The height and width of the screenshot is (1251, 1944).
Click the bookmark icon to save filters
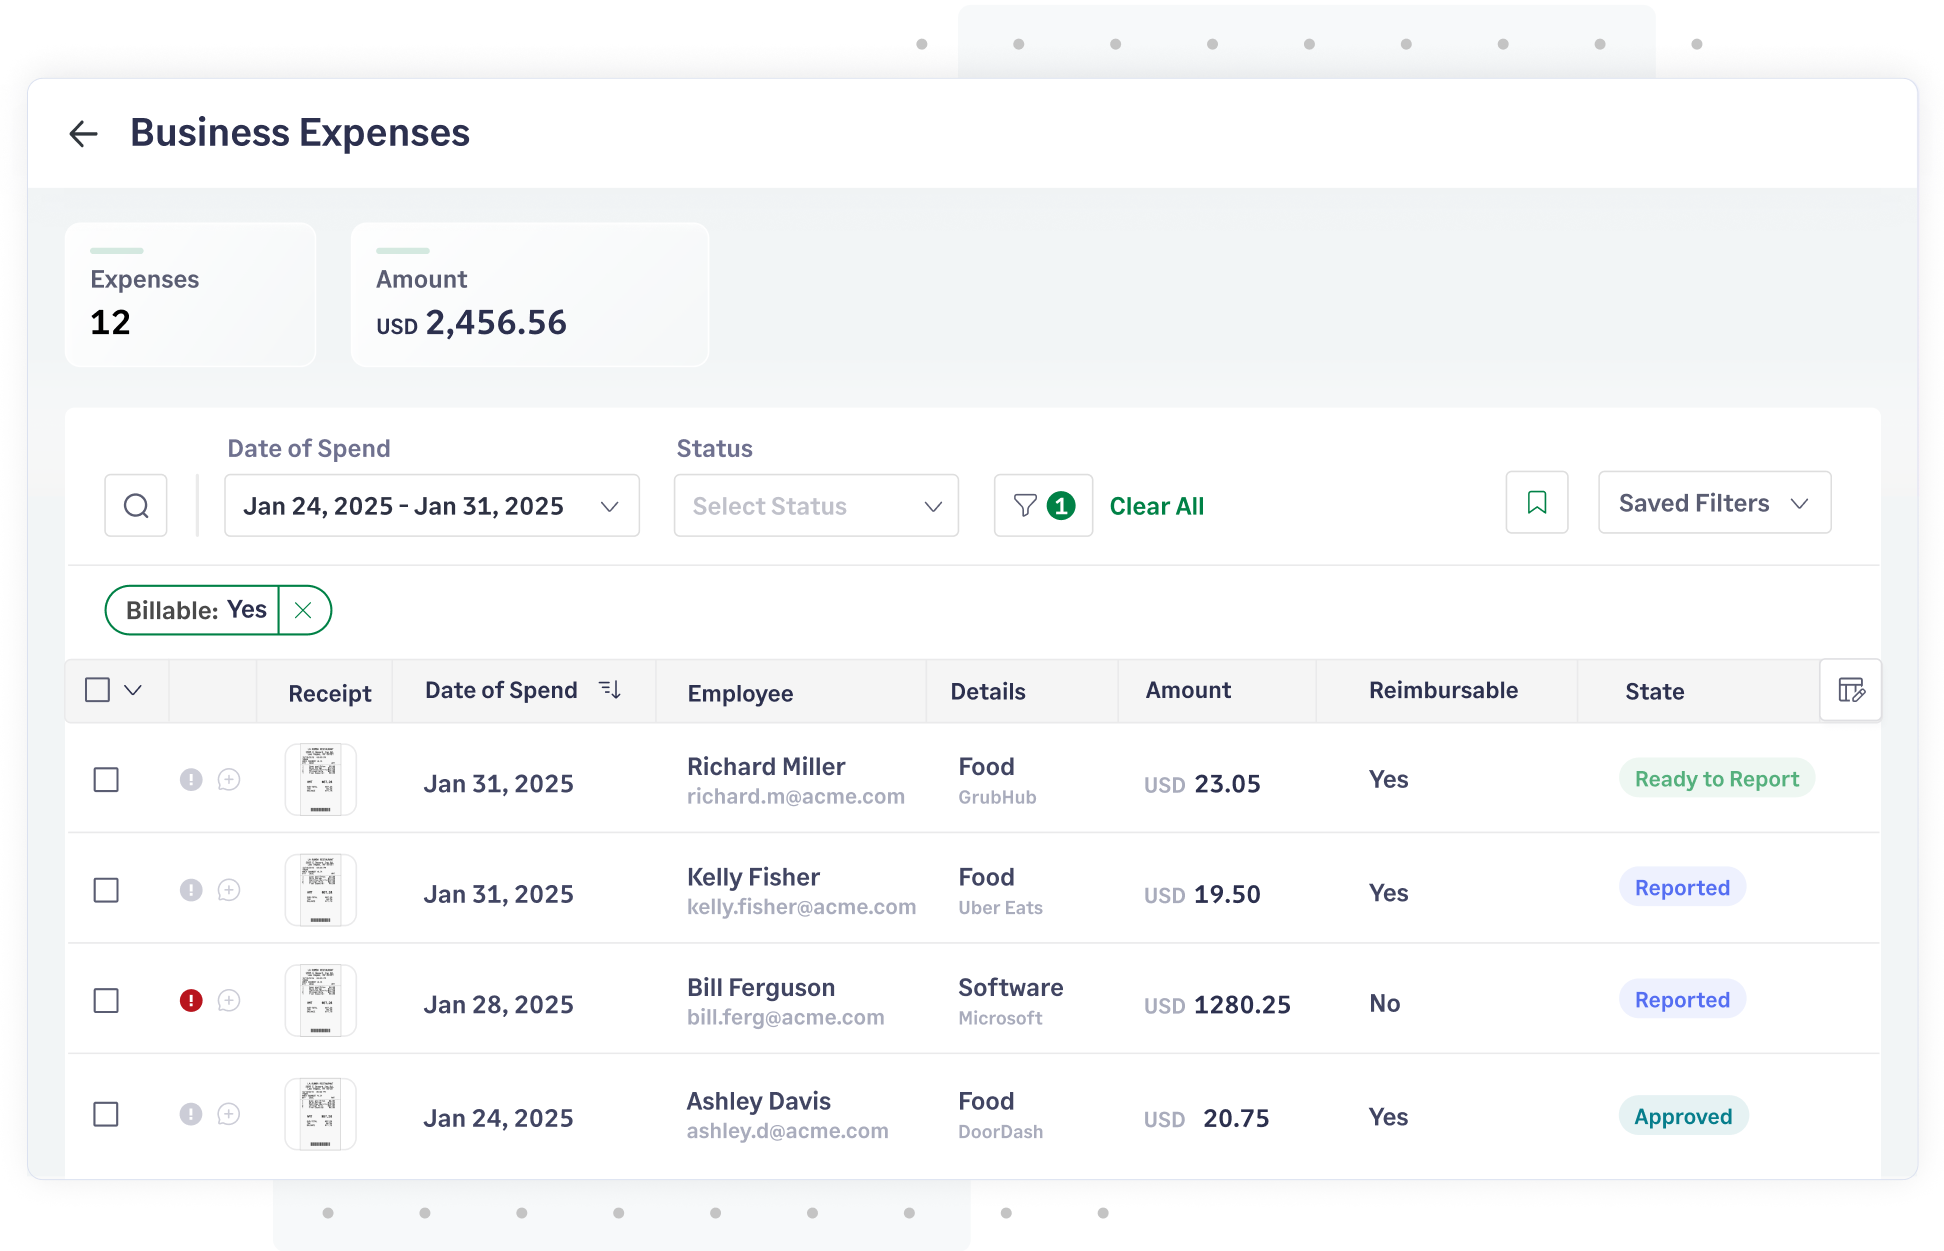(1537, 502)
